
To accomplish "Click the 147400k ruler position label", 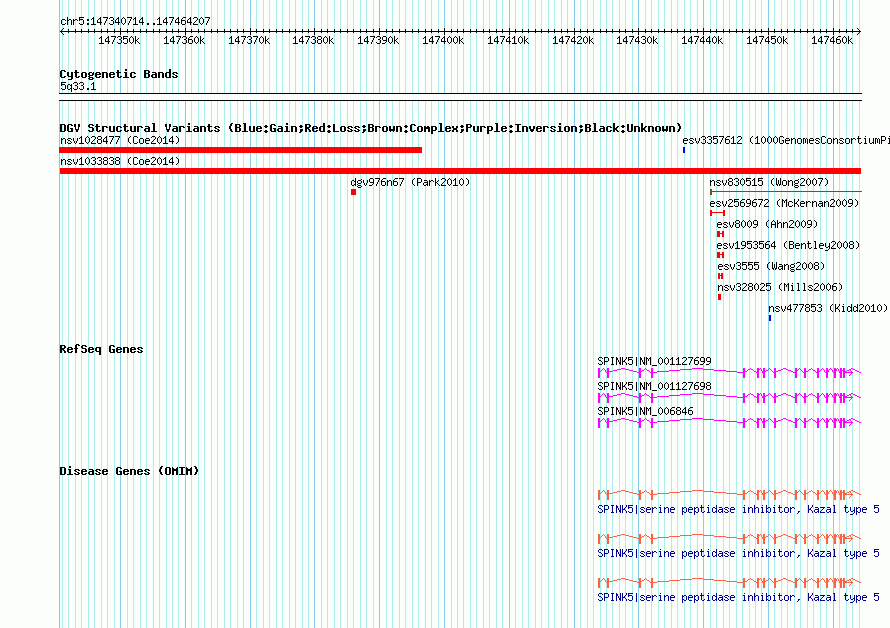I will [x=443, y=40].
